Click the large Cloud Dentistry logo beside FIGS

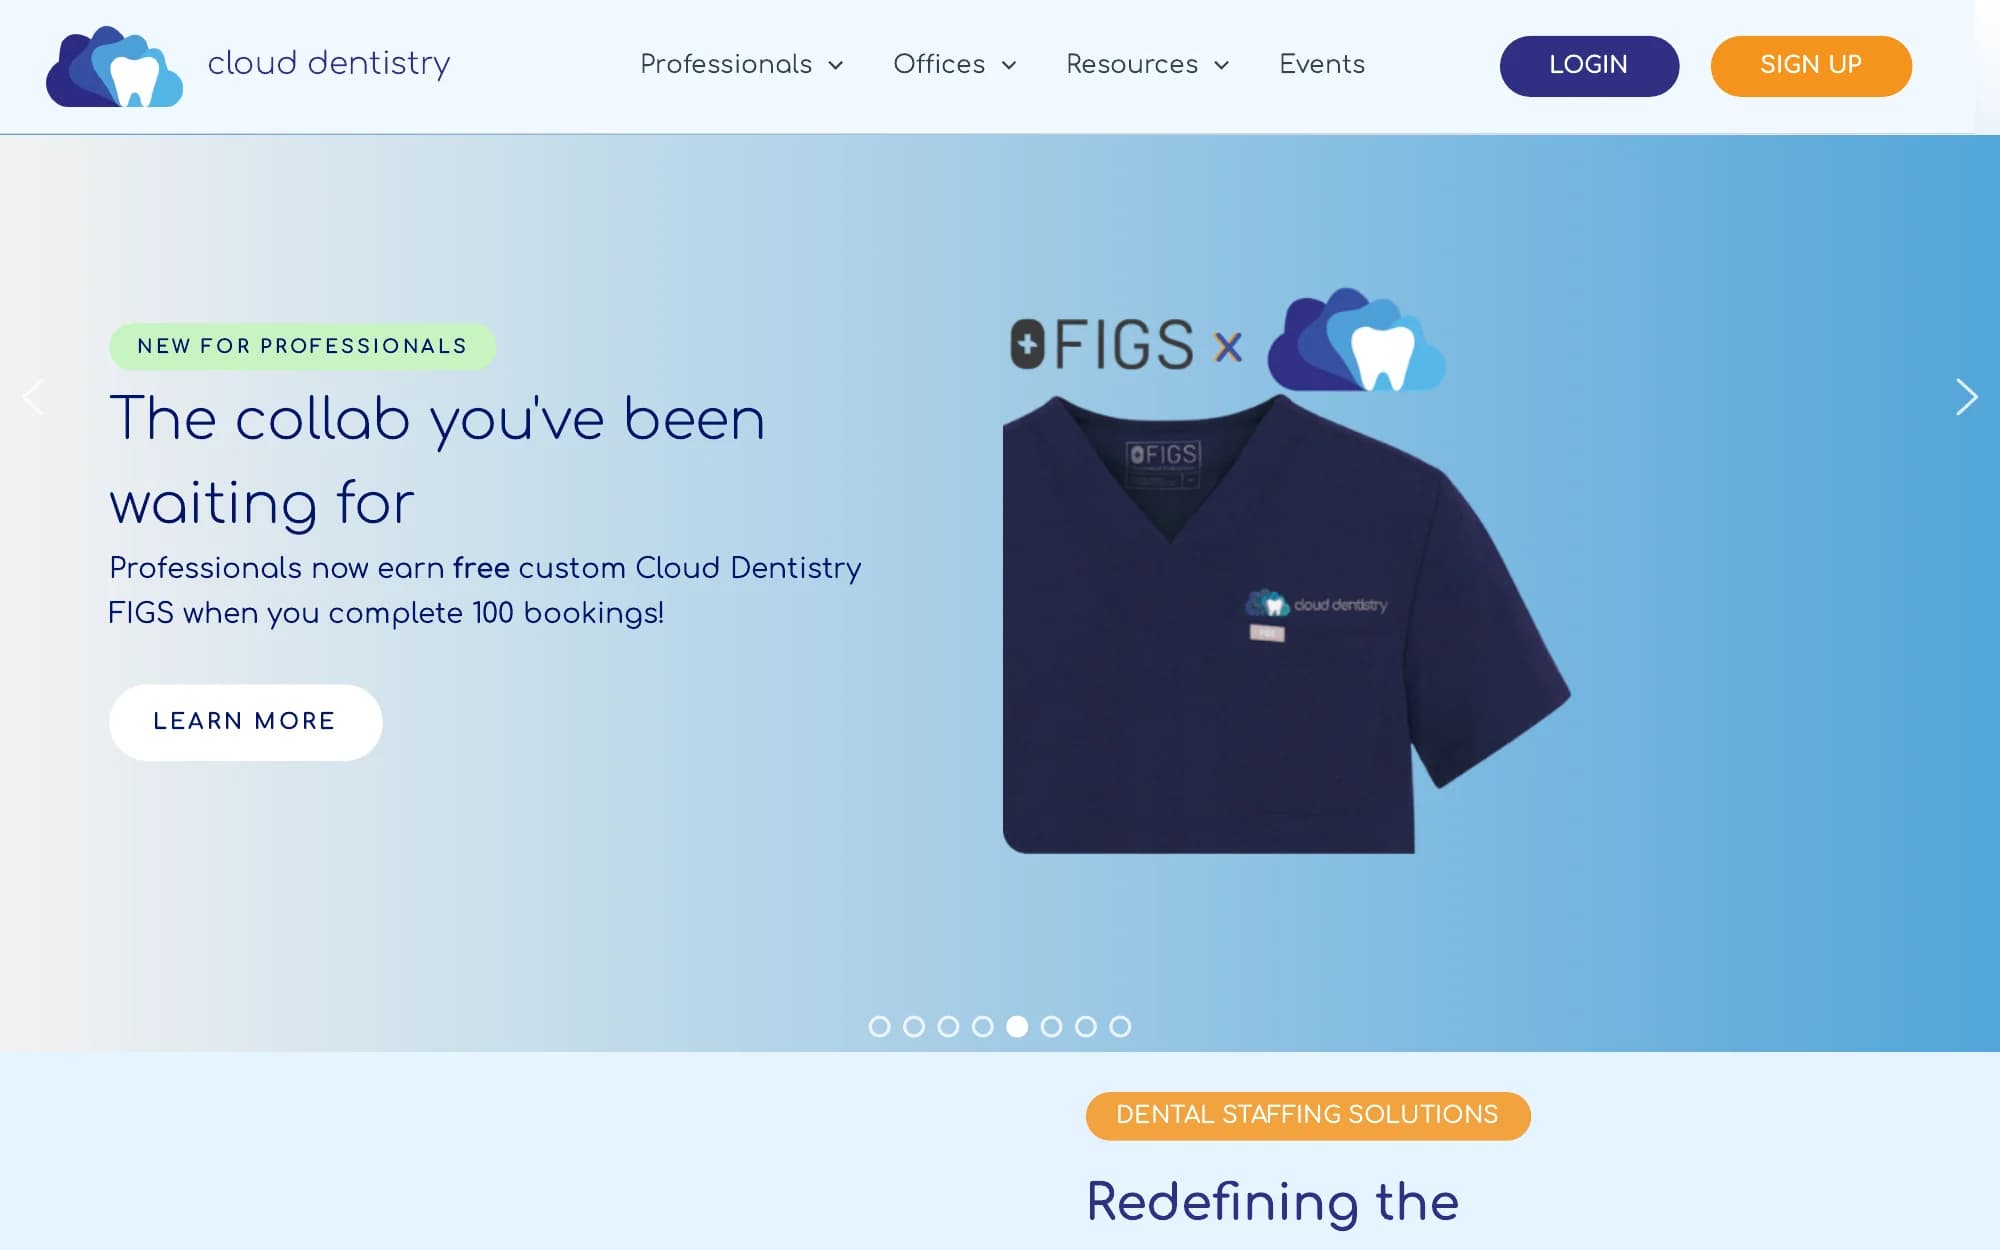(1356, 340)
